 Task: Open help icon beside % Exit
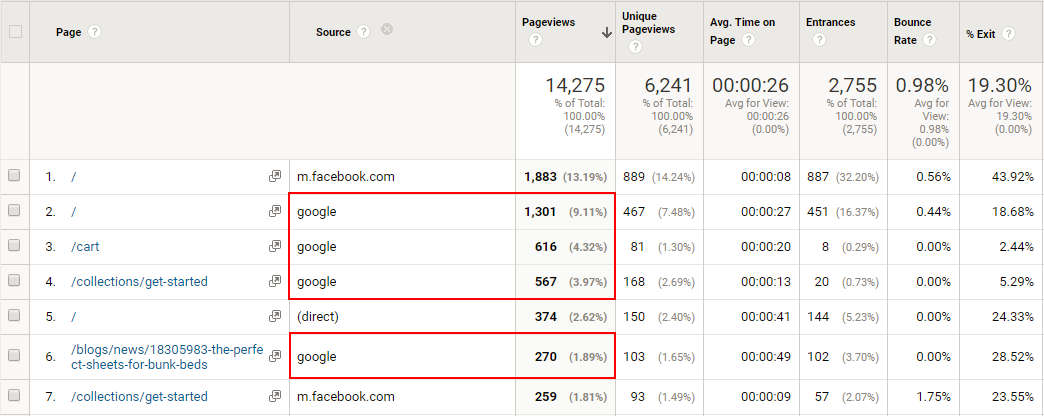coord(1009,33)
